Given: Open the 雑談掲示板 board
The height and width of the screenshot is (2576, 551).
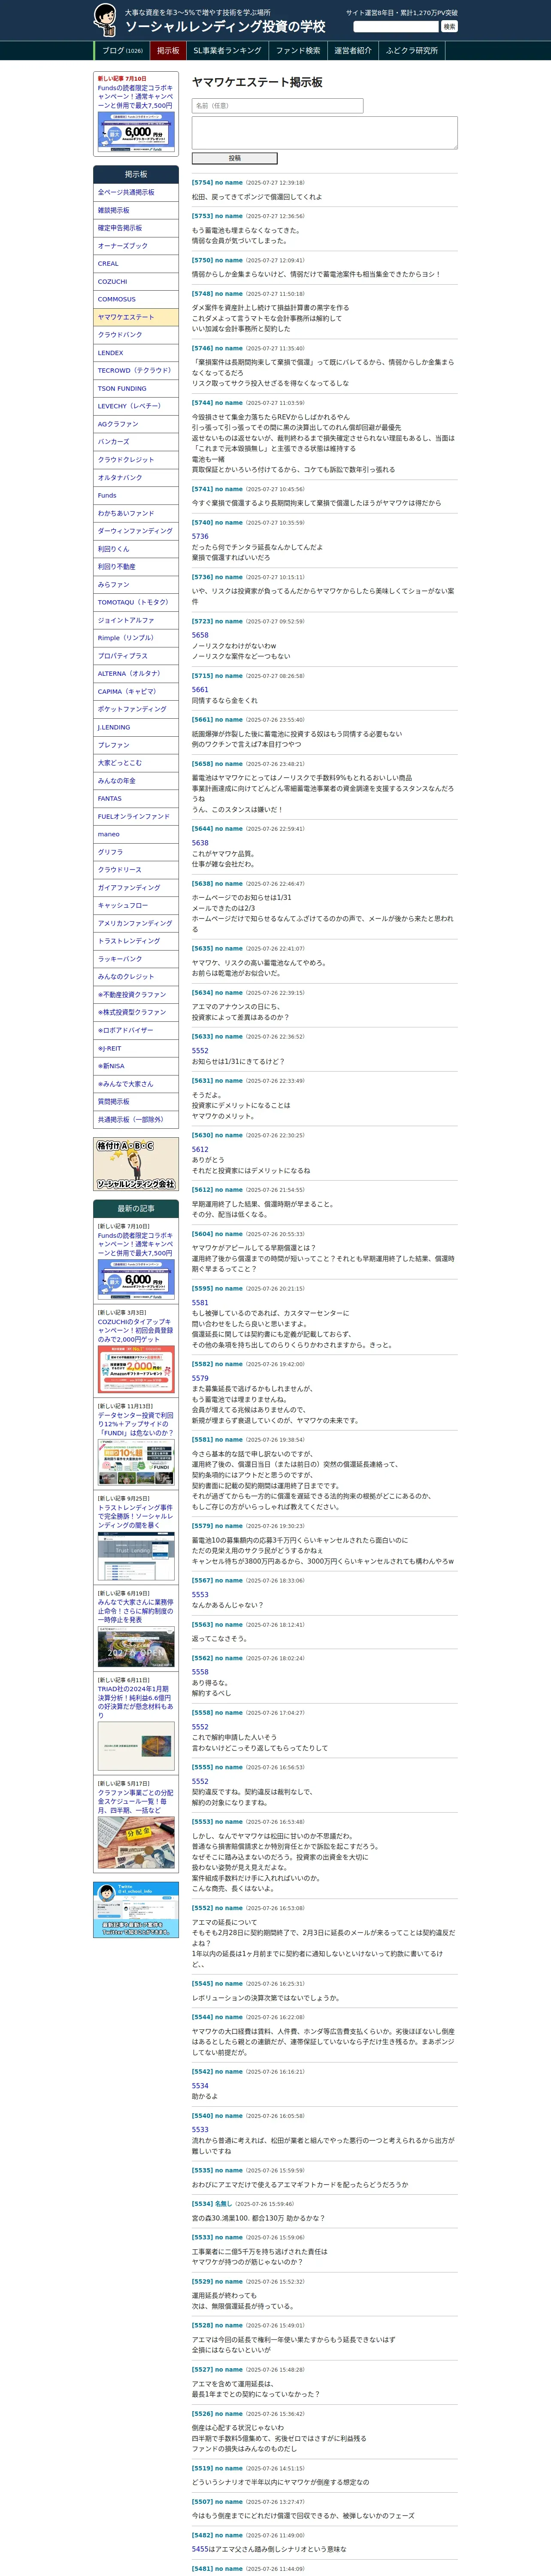Looking at the screenshot, I should tap(136, 210).
